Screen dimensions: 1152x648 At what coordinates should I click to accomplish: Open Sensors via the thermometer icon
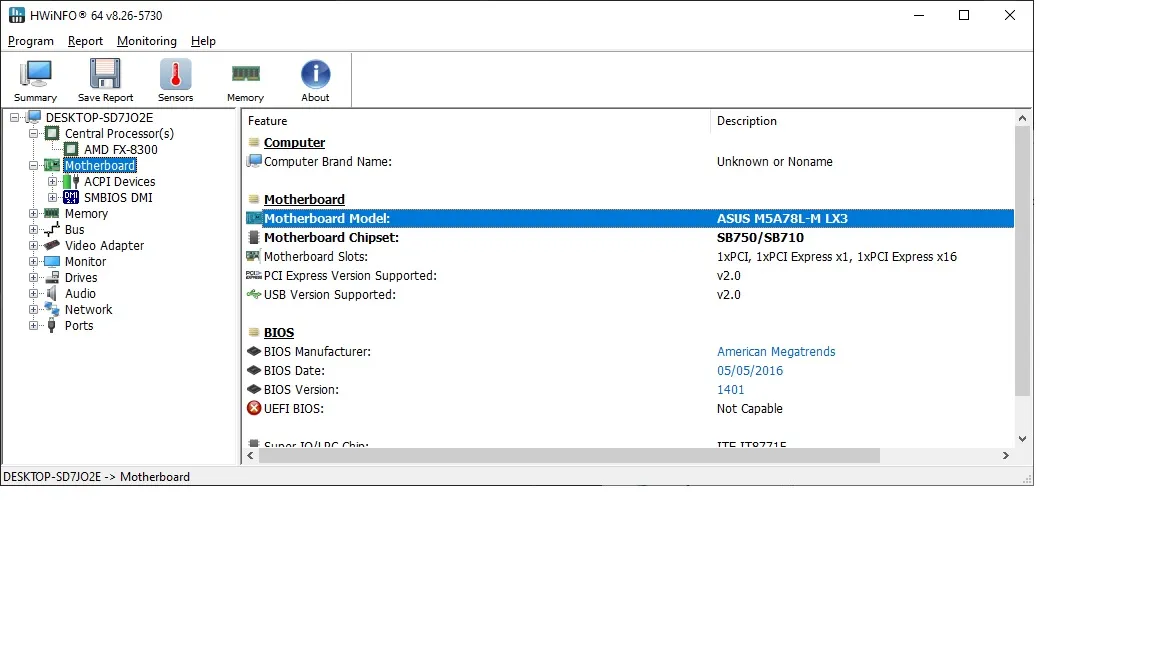coord(175,75)
